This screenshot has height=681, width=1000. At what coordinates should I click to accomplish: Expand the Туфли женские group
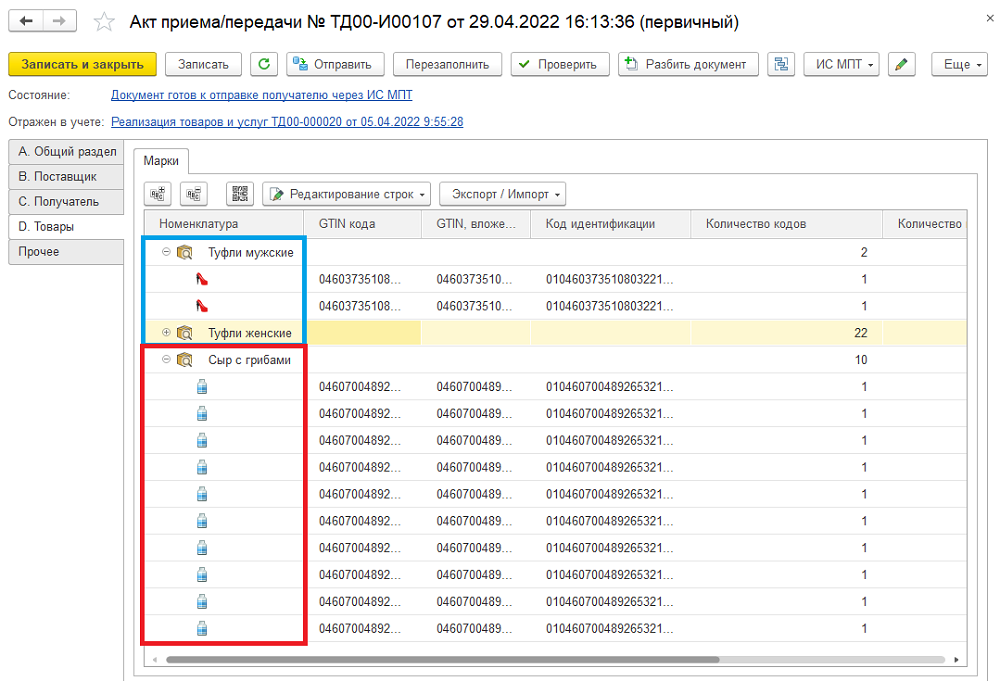coord(166,332)
